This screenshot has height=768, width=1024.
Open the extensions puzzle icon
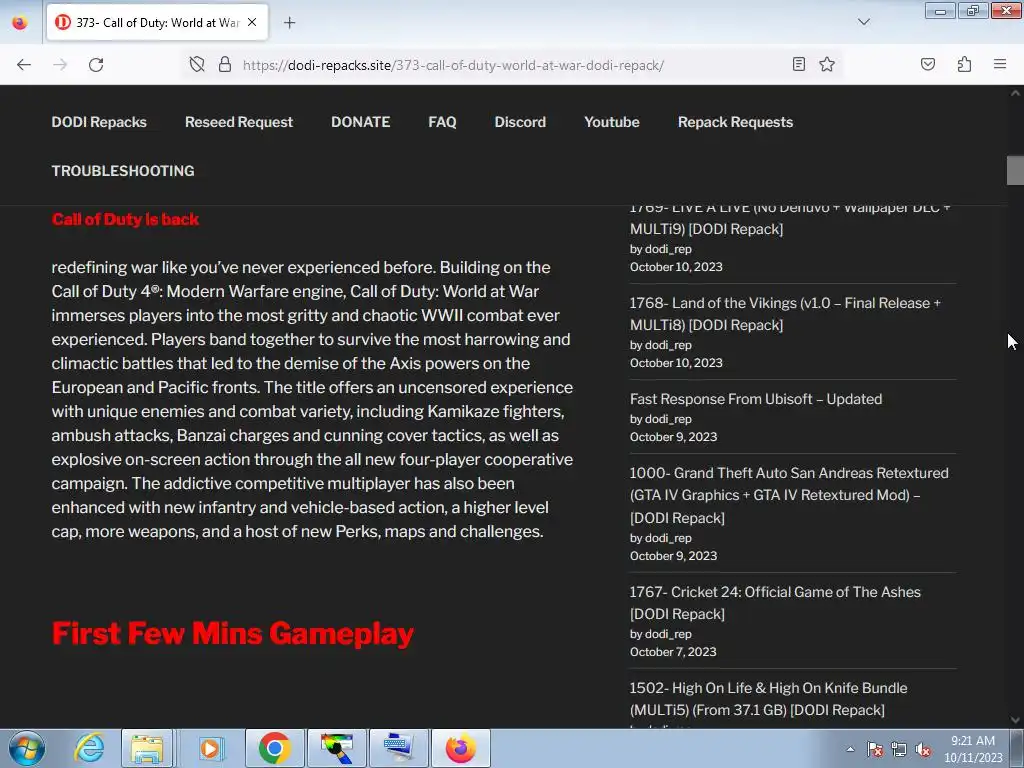point(964,65)
